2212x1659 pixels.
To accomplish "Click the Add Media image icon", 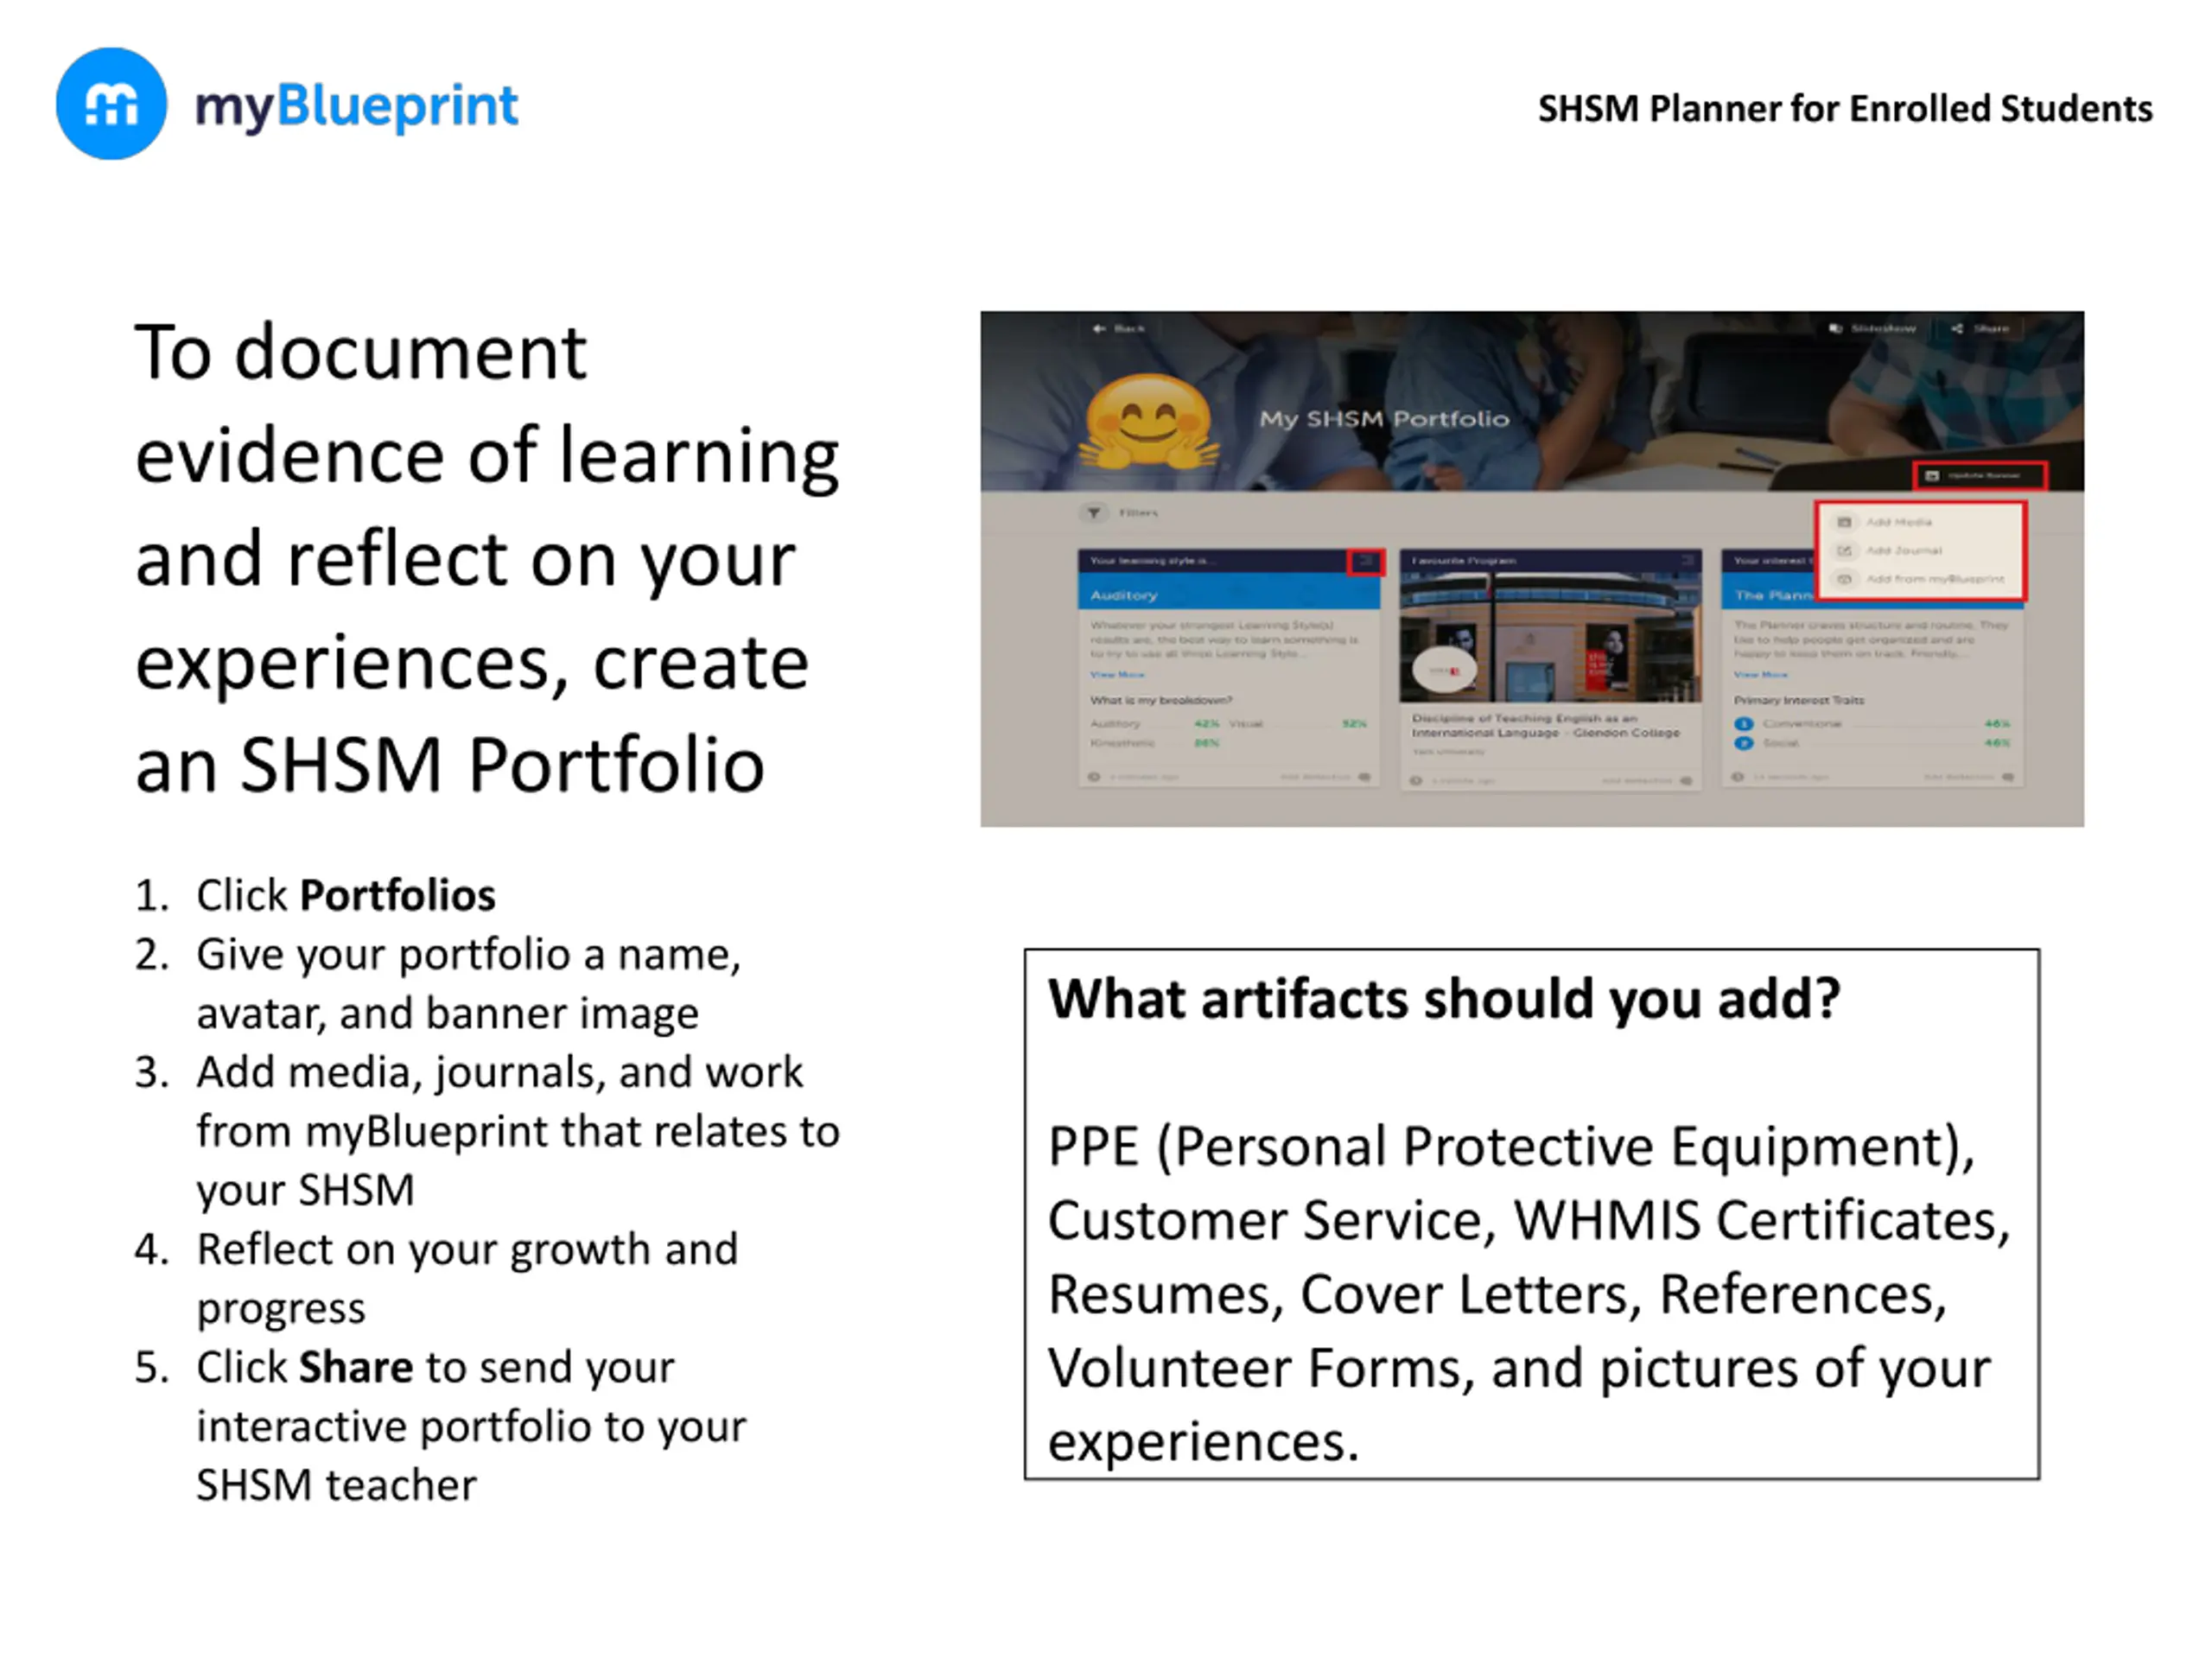I will [1845, 522].
